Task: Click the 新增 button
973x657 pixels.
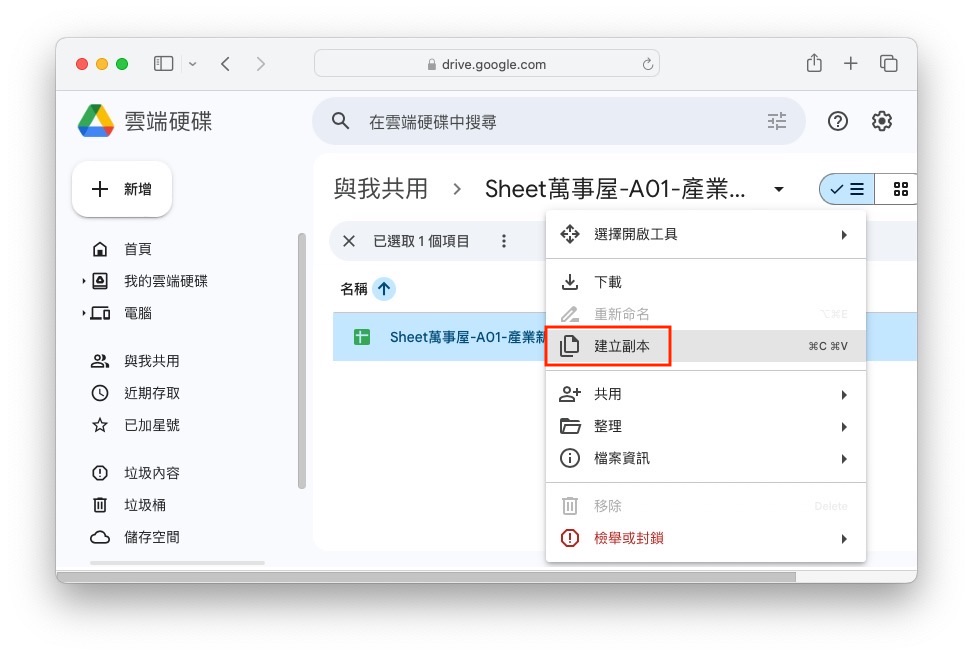Action: [x=122, y=189]
